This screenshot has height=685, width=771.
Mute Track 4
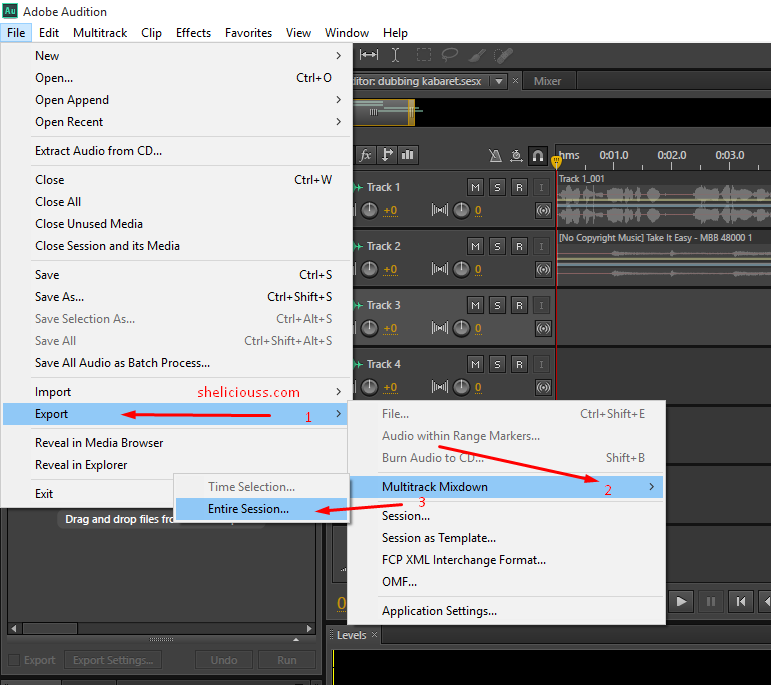click(x=475, y=364)
